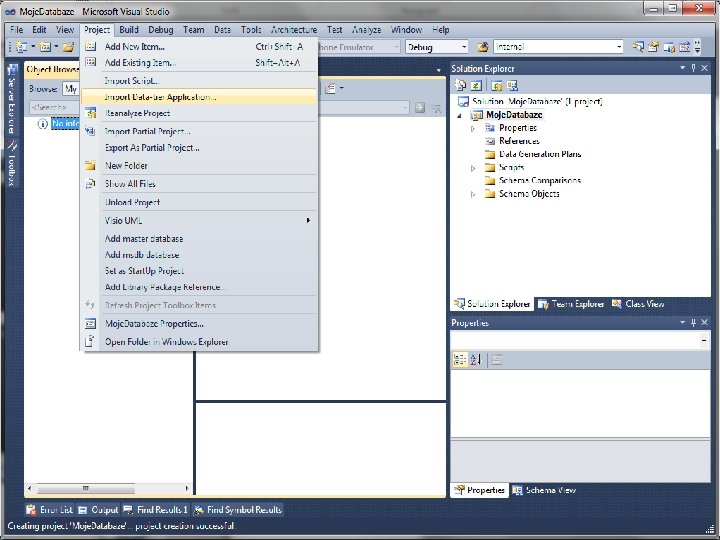Select Export As Partial Project entry

pos(199,147)
